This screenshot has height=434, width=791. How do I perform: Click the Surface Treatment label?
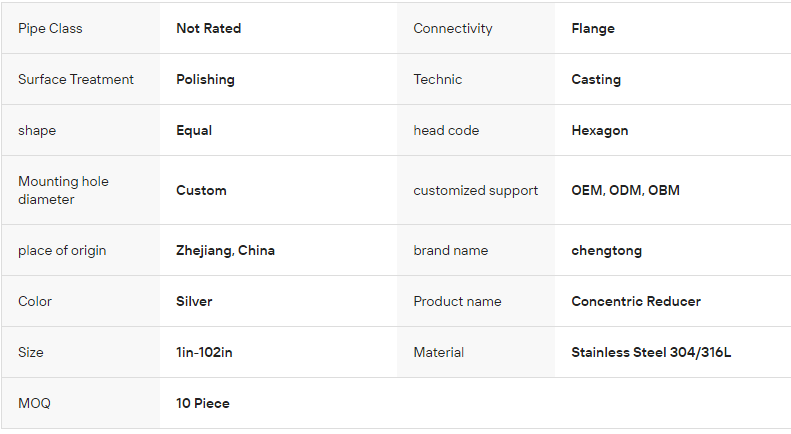(x=76, y=80)
